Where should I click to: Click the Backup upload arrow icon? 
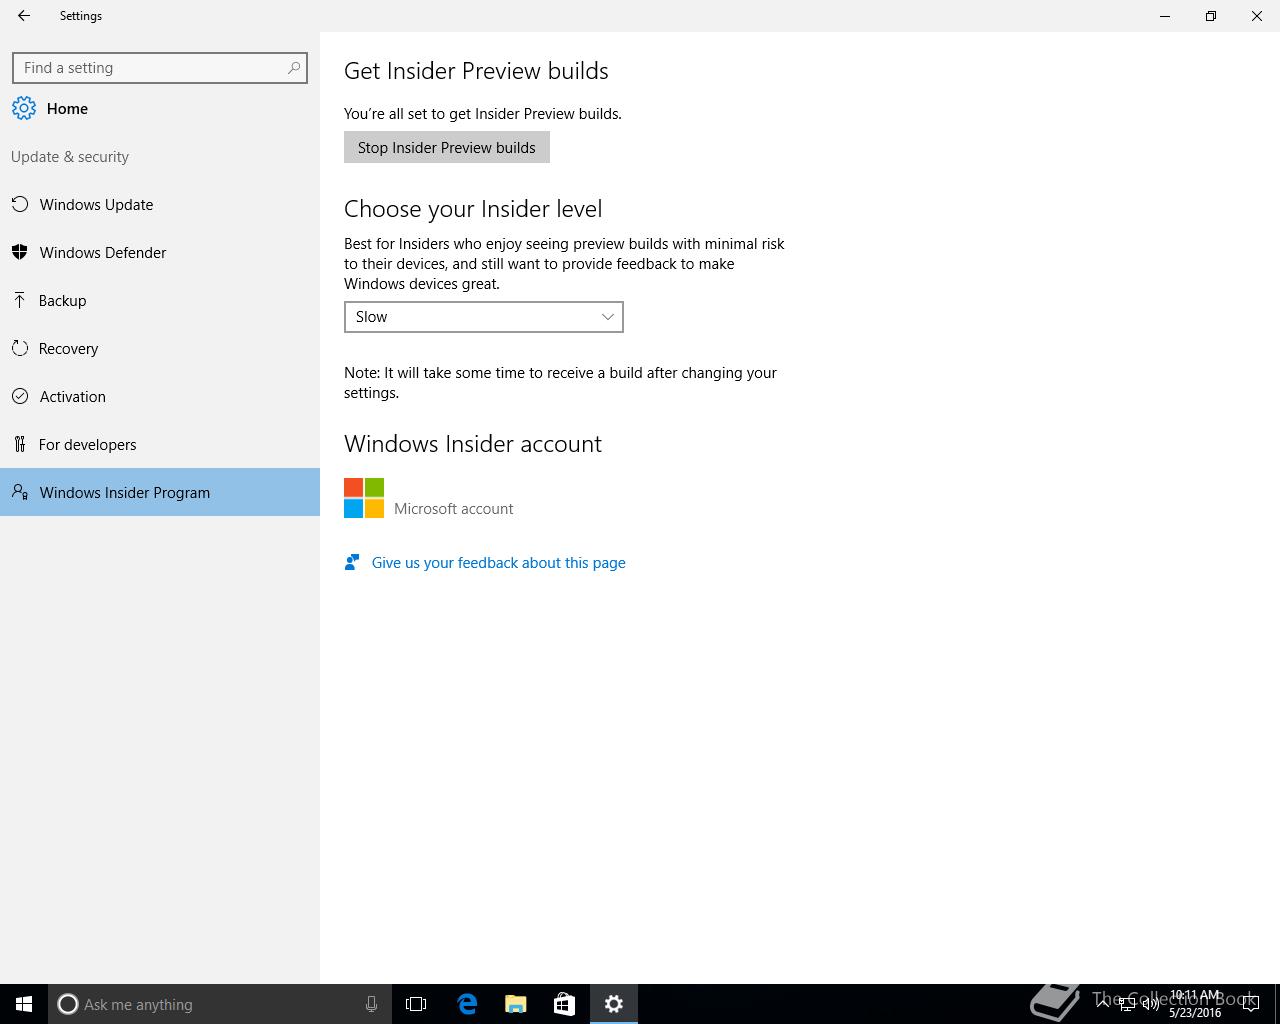[20, 300]
